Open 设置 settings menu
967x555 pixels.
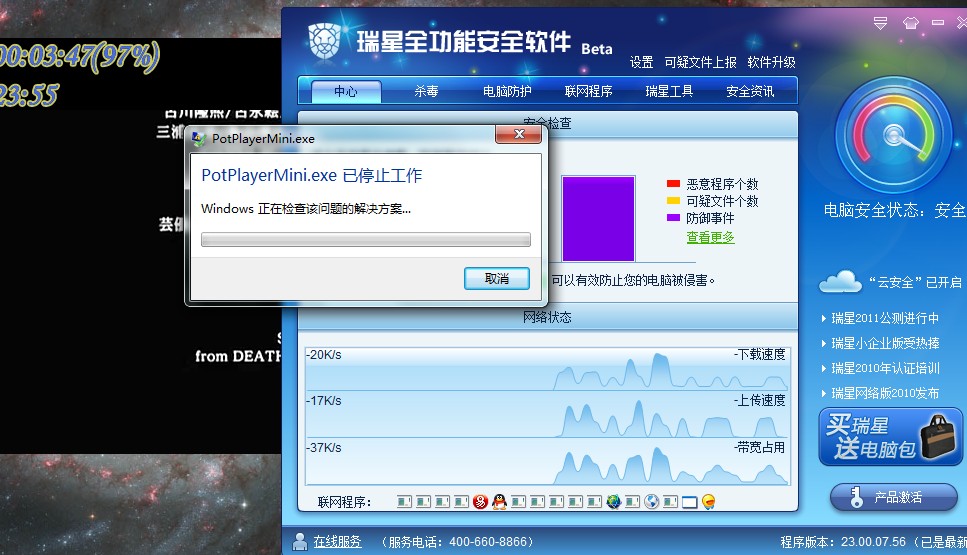pyautogui.click(x=641, y=62)
